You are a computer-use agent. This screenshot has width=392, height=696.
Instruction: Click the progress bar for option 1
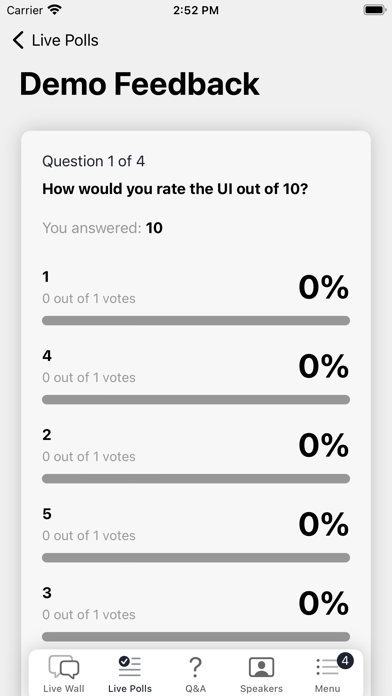(x=196, y=320)
